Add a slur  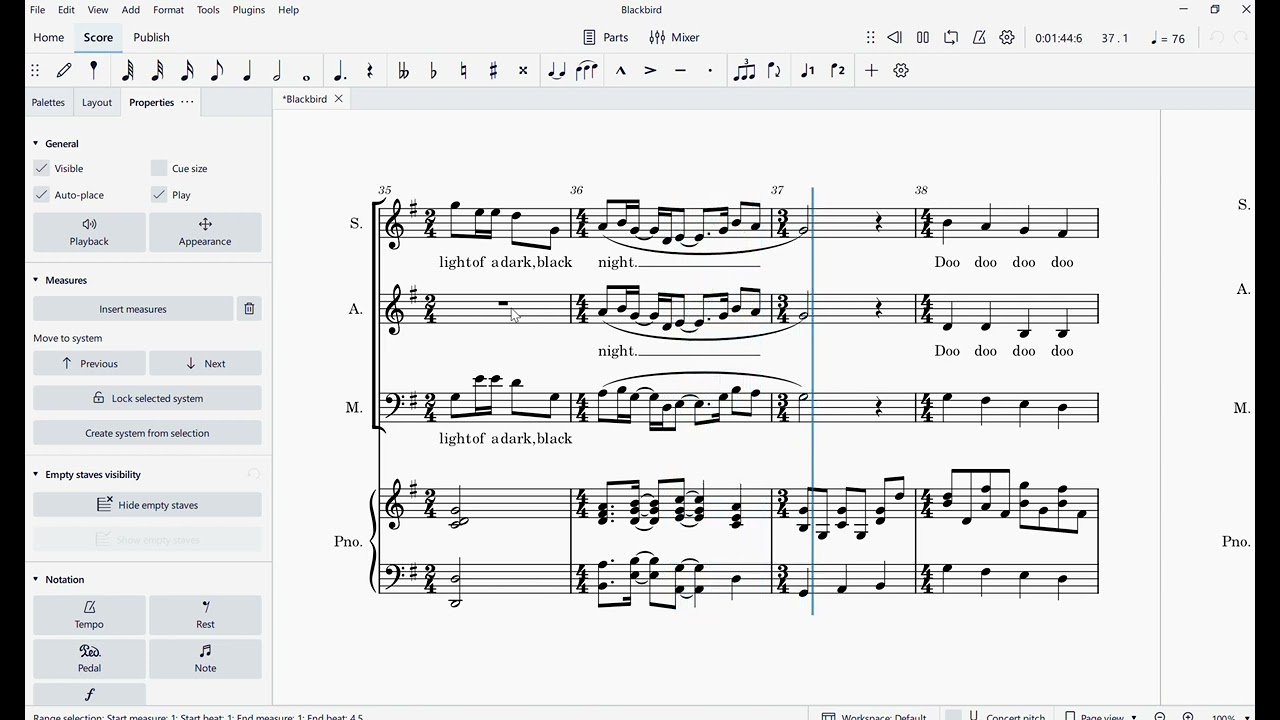587,71
